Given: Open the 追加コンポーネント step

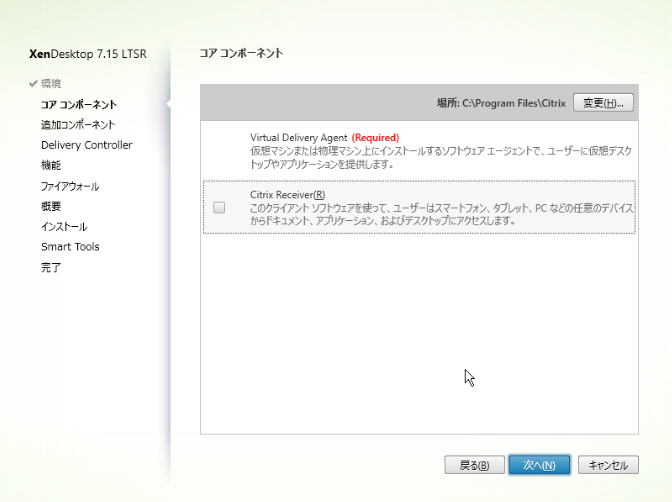Looking at the screenshot, I should tap(78, 125).
